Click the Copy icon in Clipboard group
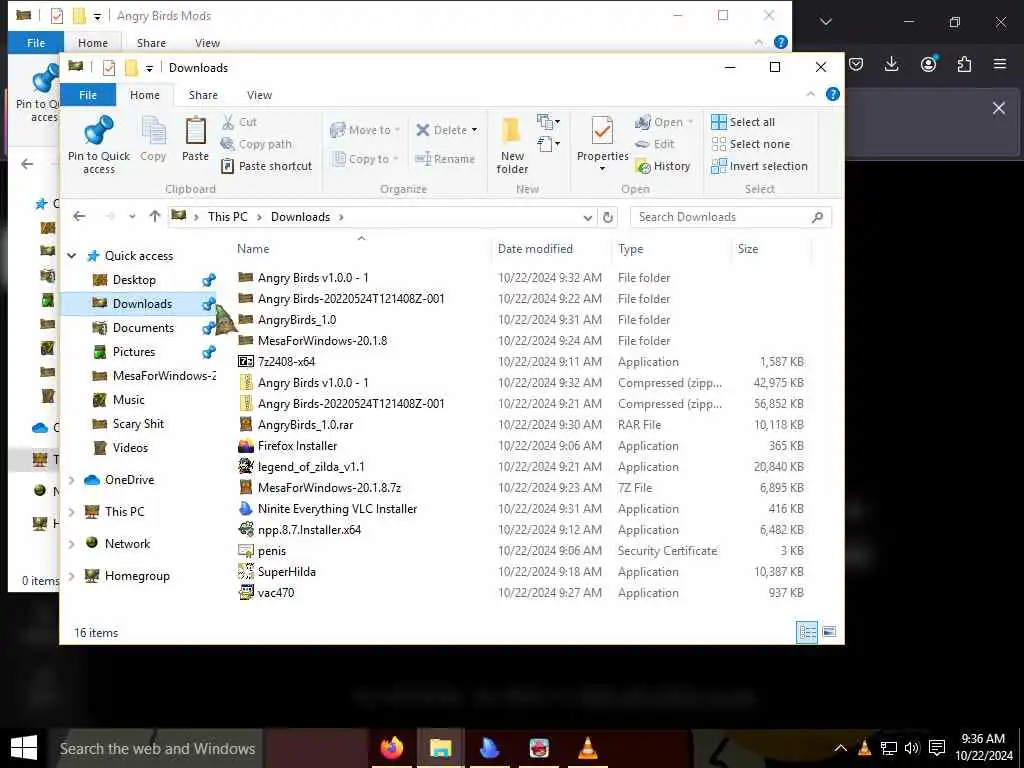1024x768 pixels. click(153, 138)
